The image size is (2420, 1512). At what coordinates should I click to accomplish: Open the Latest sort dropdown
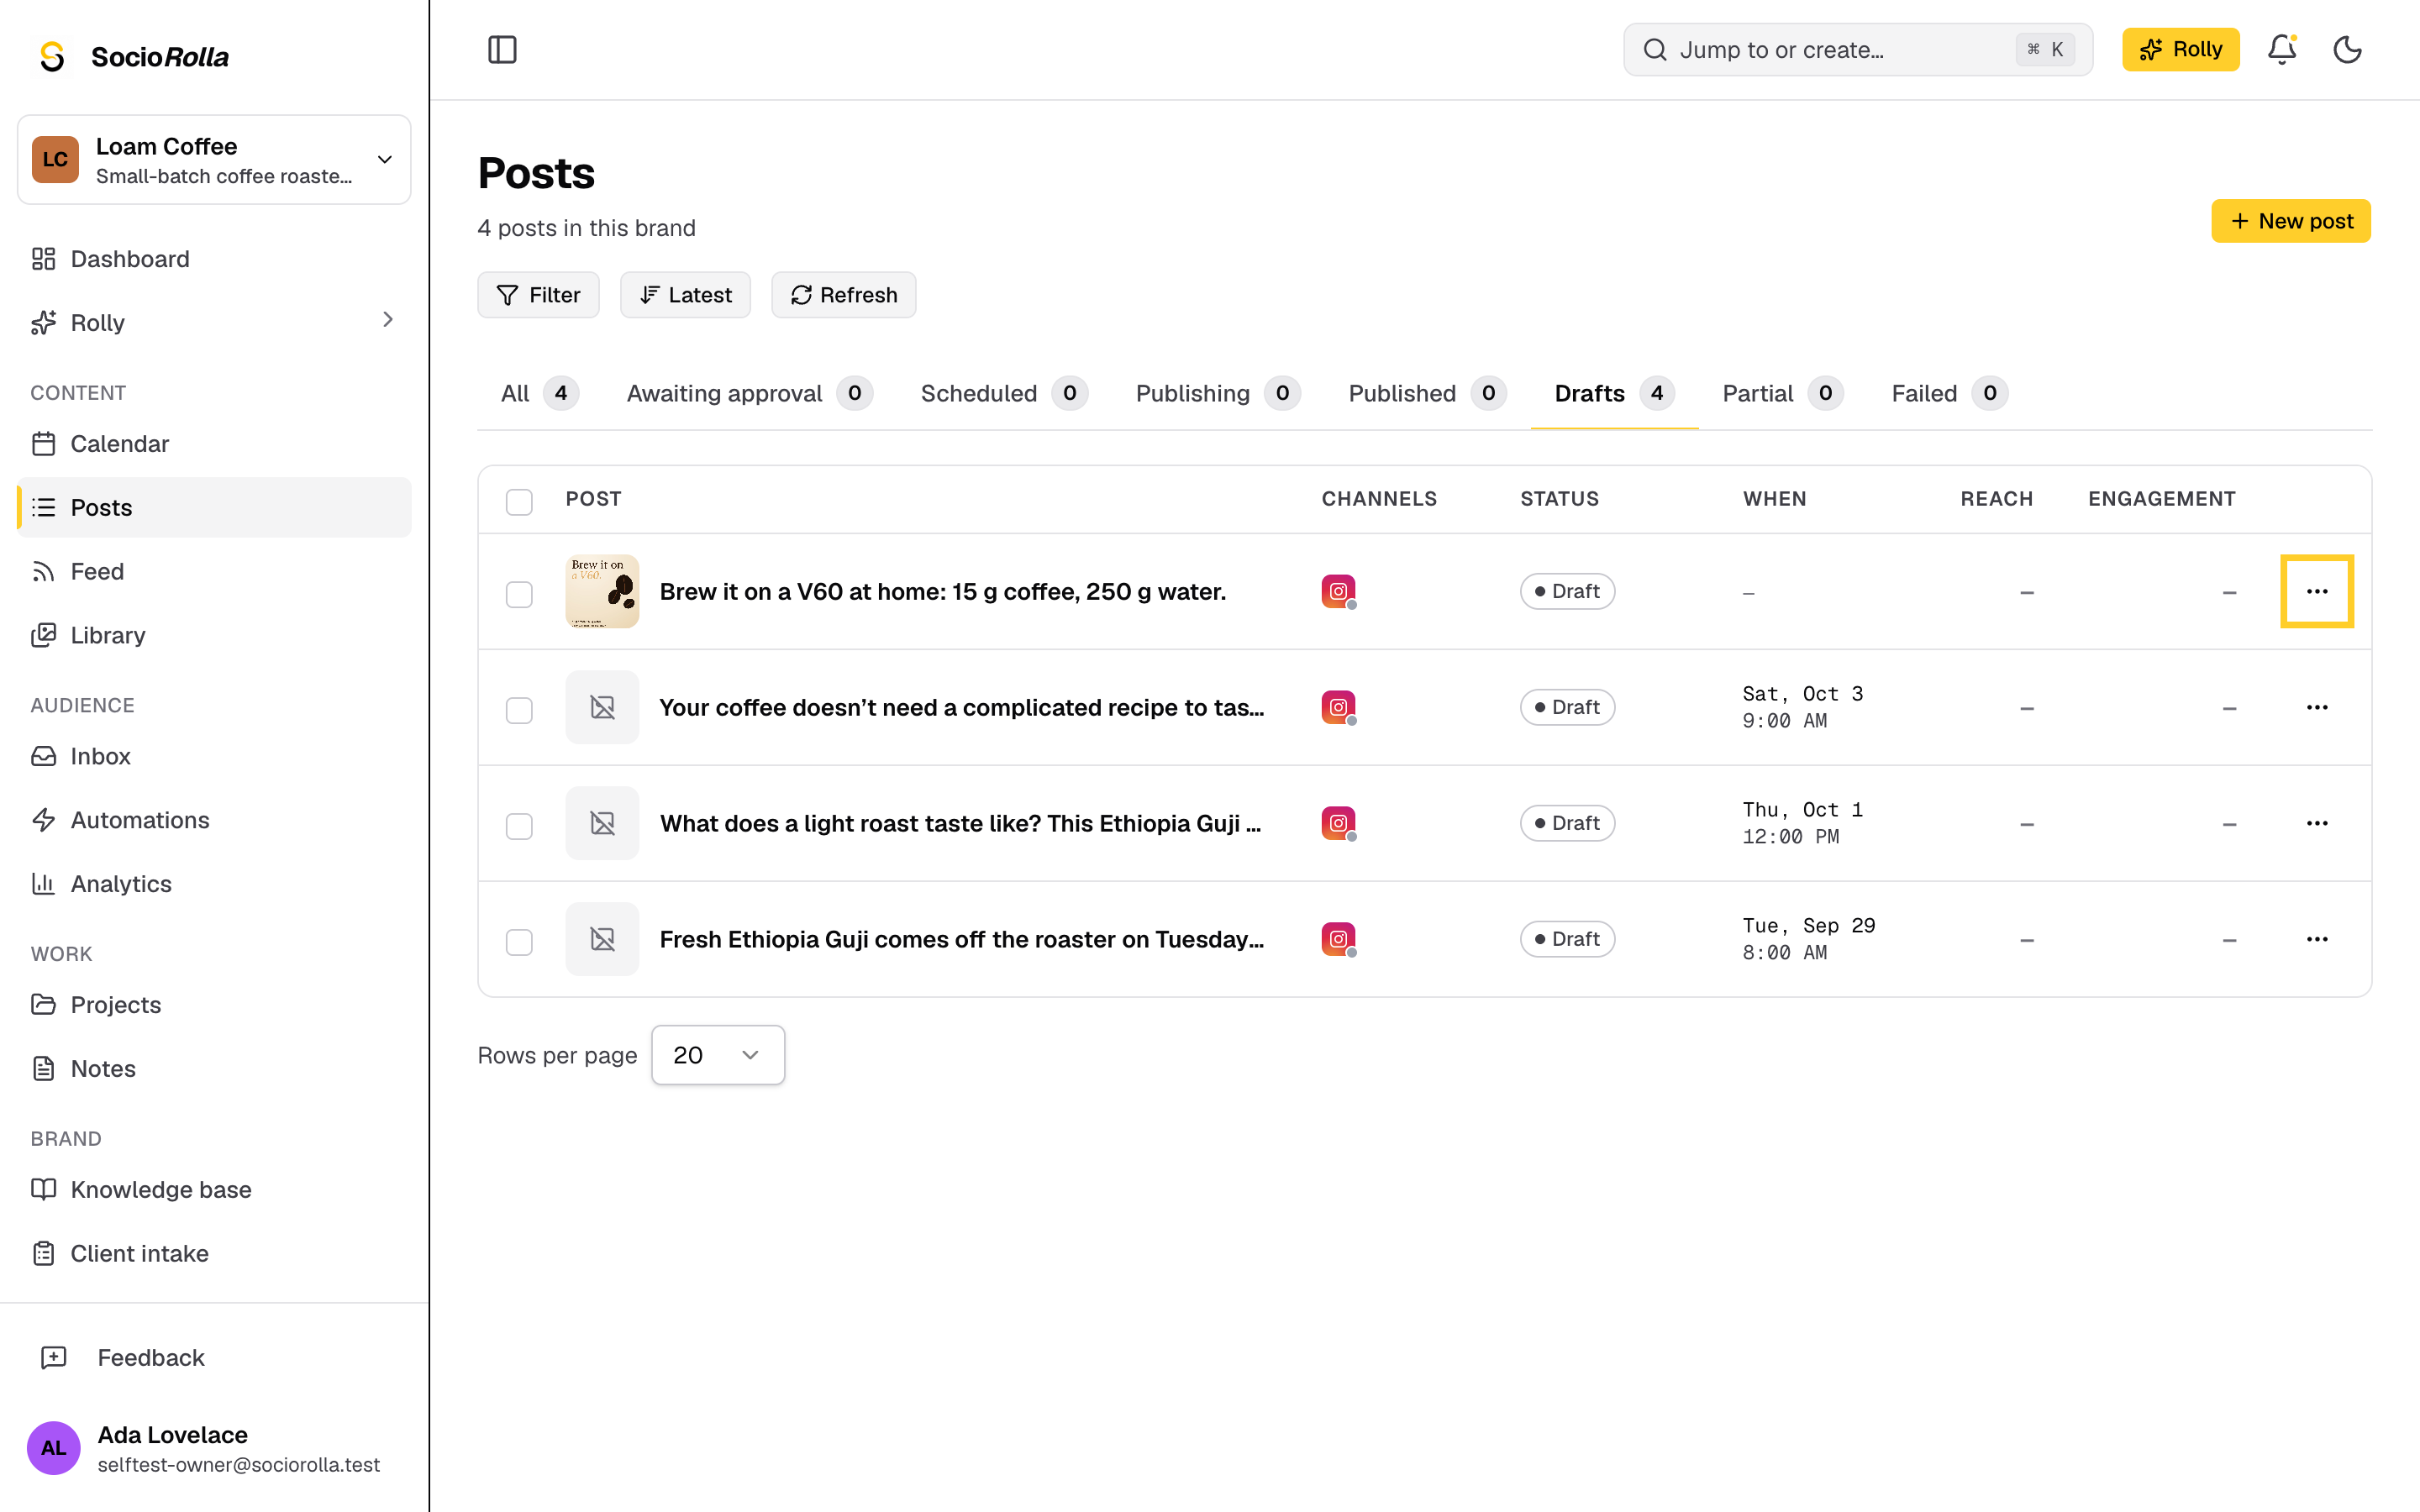(x=685, y=295)
